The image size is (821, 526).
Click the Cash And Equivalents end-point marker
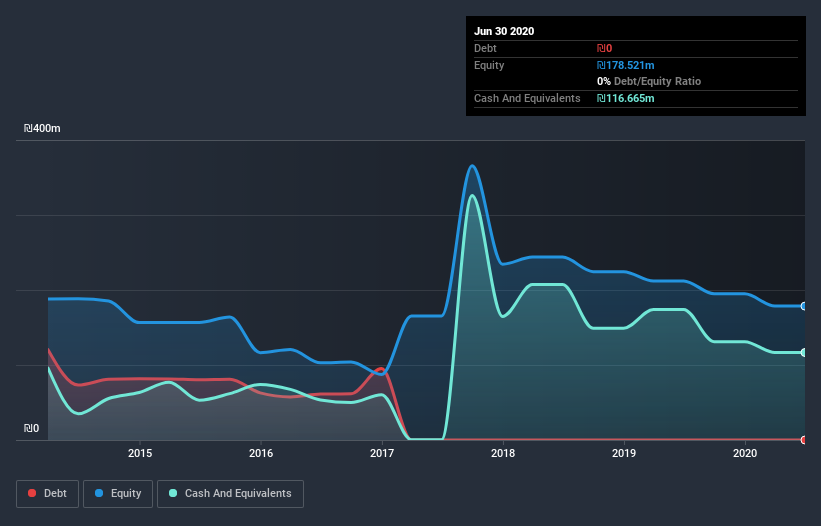[x=804, y=353]
